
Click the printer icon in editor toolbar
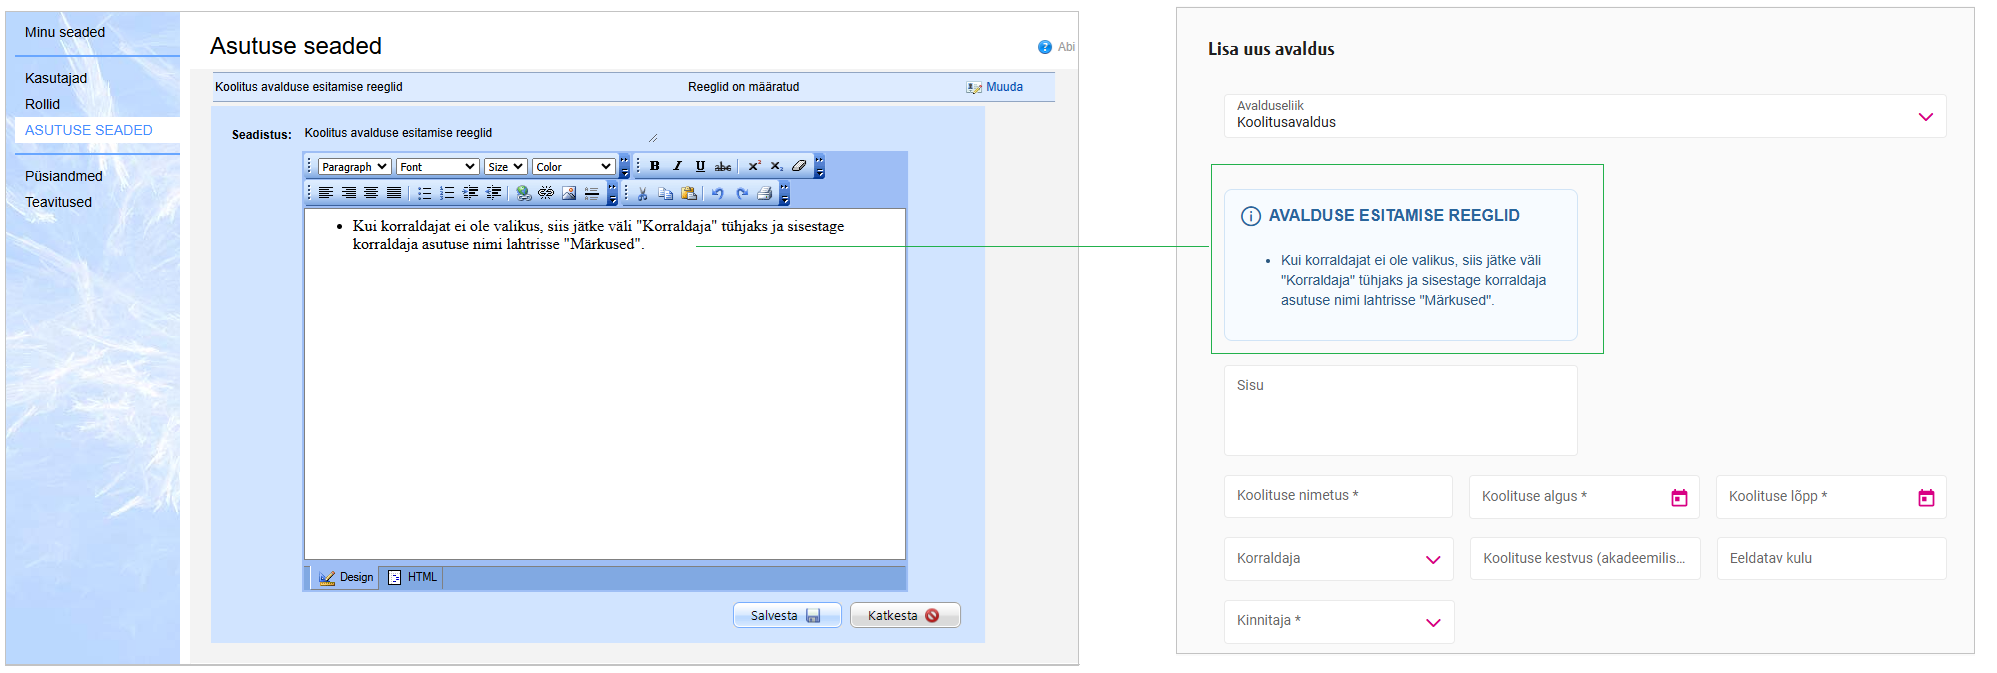[x=765, y=193]
